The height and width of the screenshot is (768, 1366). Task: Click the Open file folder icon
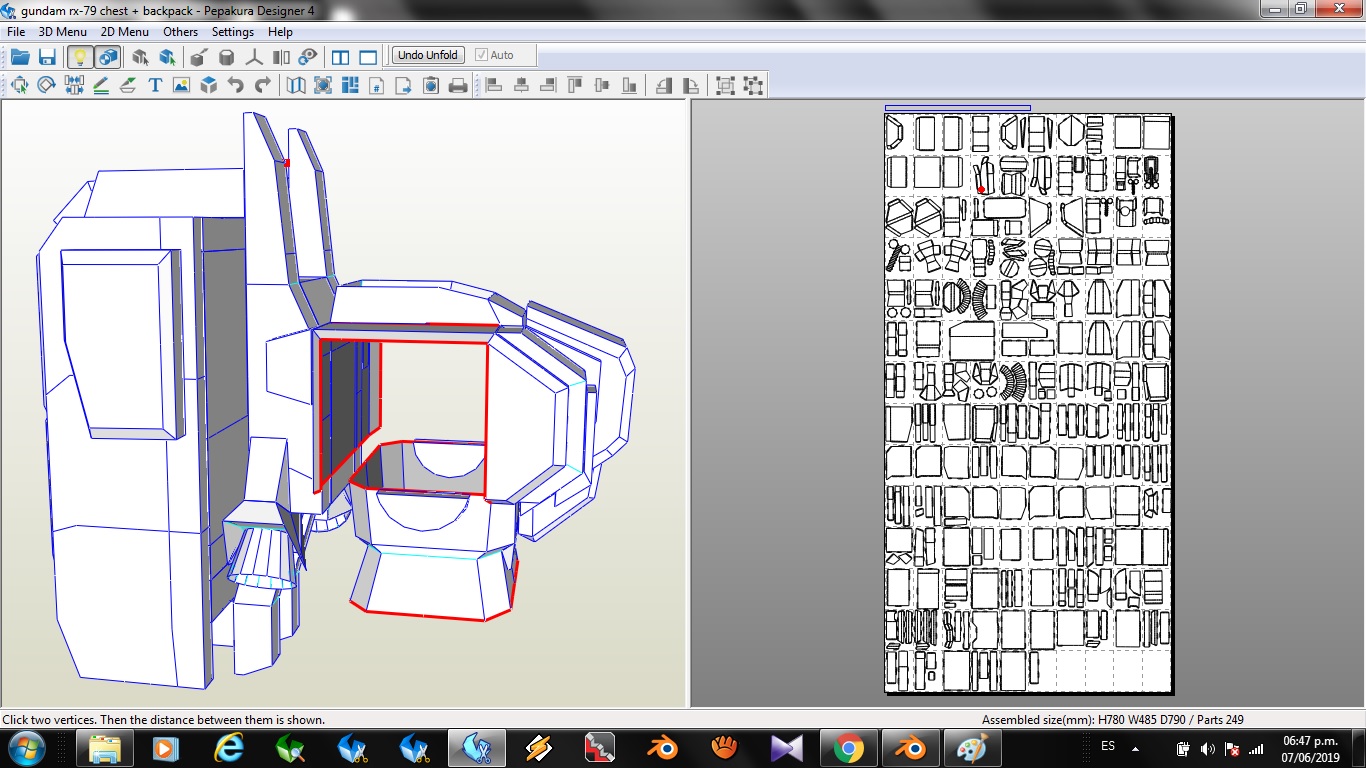click(20, 56)
